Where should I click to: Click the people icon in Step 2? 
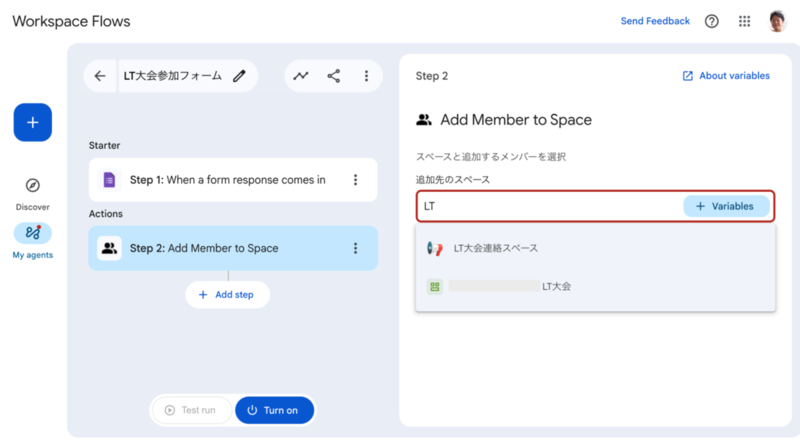coord(109,248)
